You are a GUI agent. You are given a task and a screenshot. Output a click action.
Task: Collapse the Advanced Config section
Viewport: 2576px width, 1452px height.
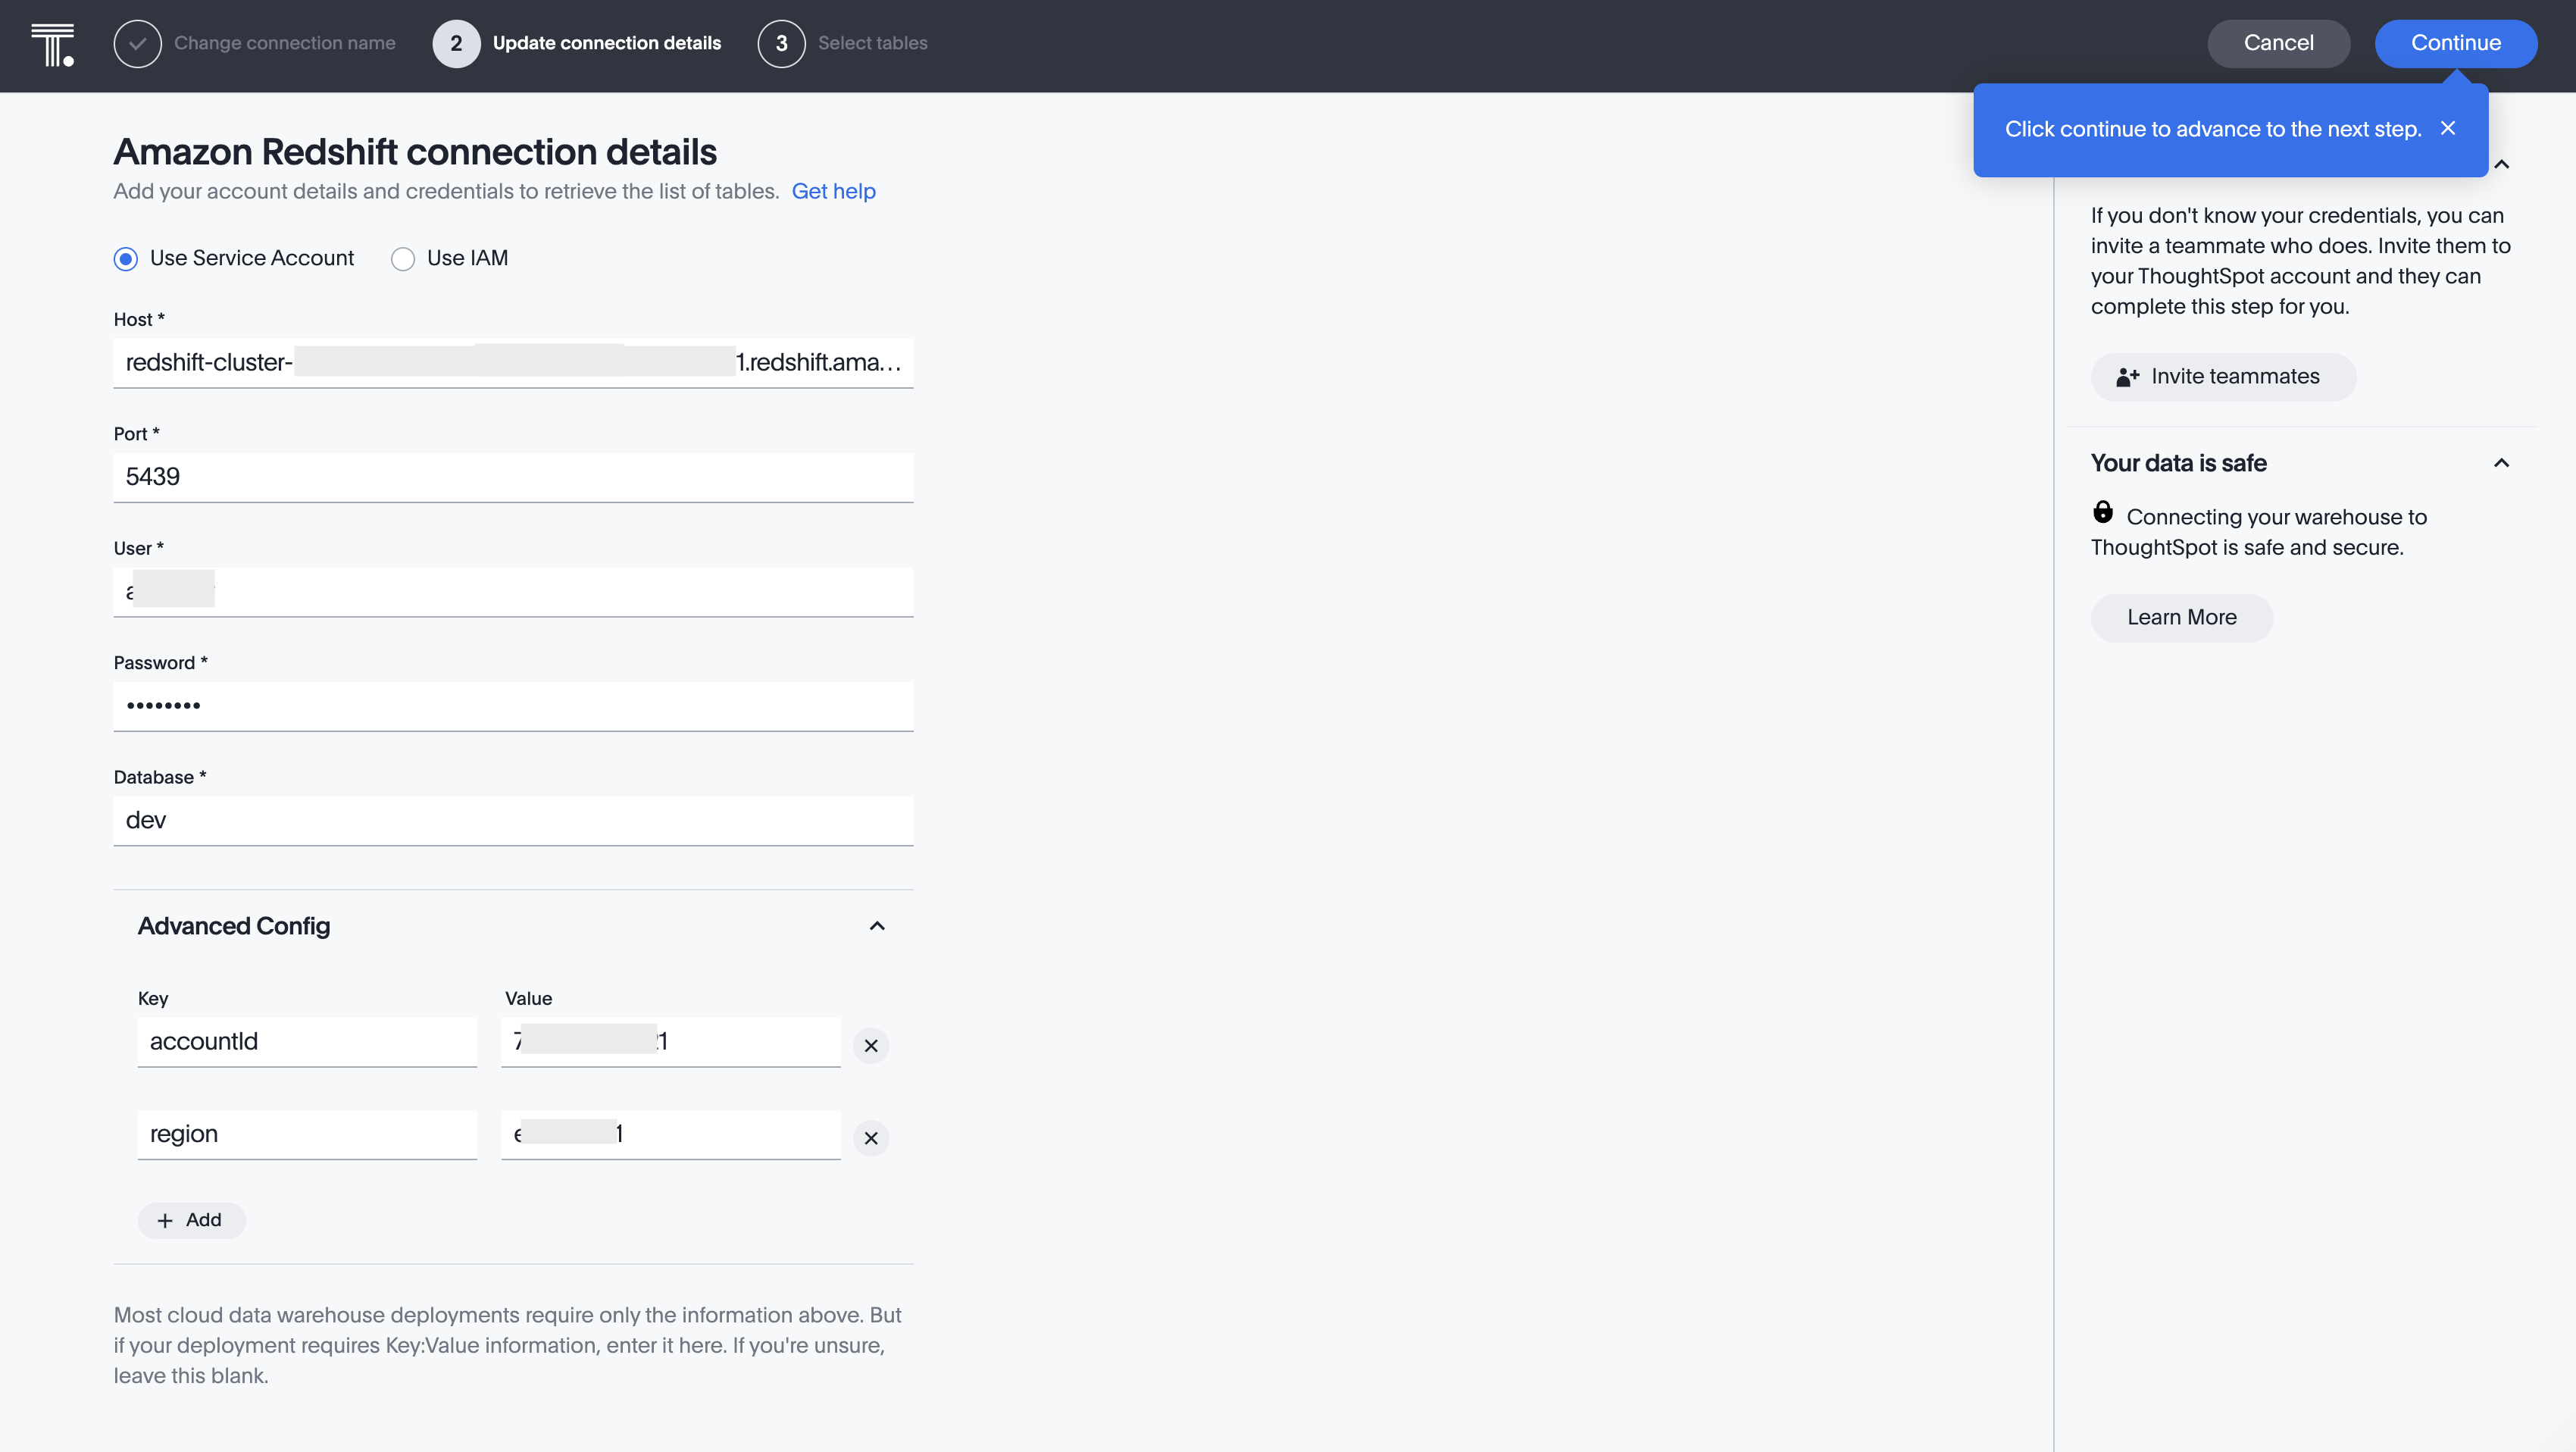pos(876,926)
